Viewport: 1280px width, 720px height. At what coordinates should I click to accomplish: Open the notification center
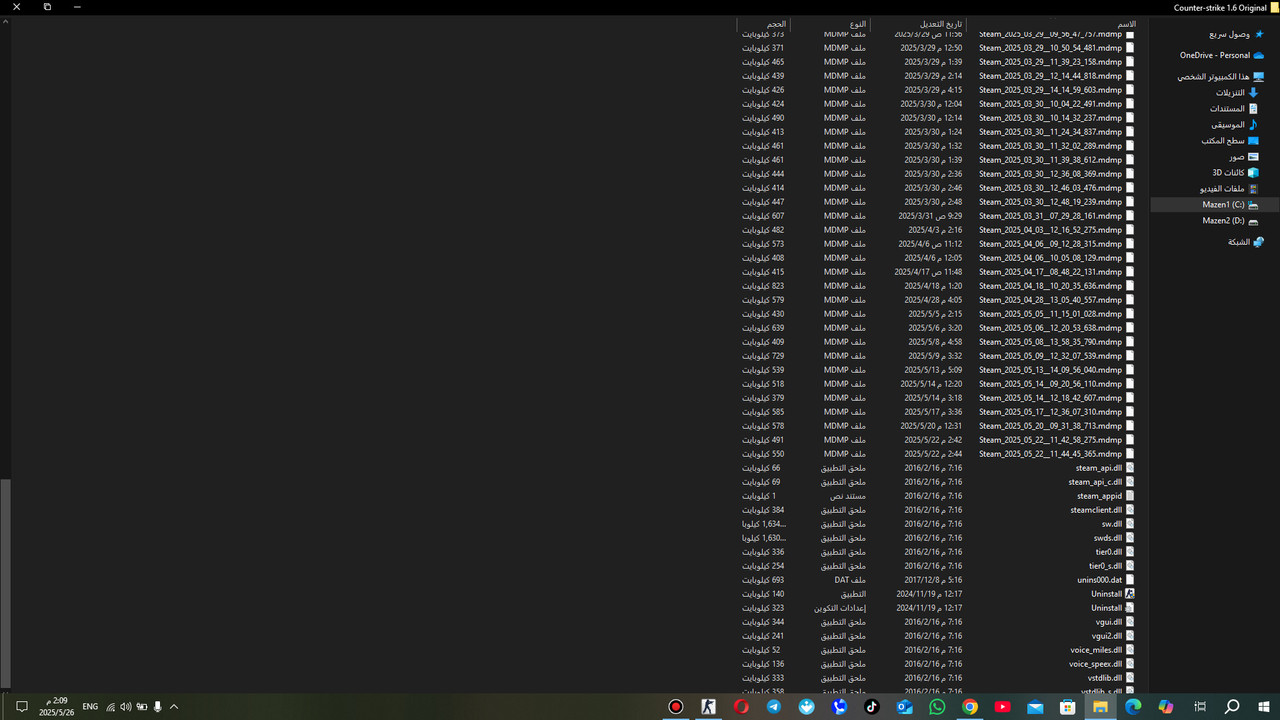pyautogui.click(x=21, y=707)
